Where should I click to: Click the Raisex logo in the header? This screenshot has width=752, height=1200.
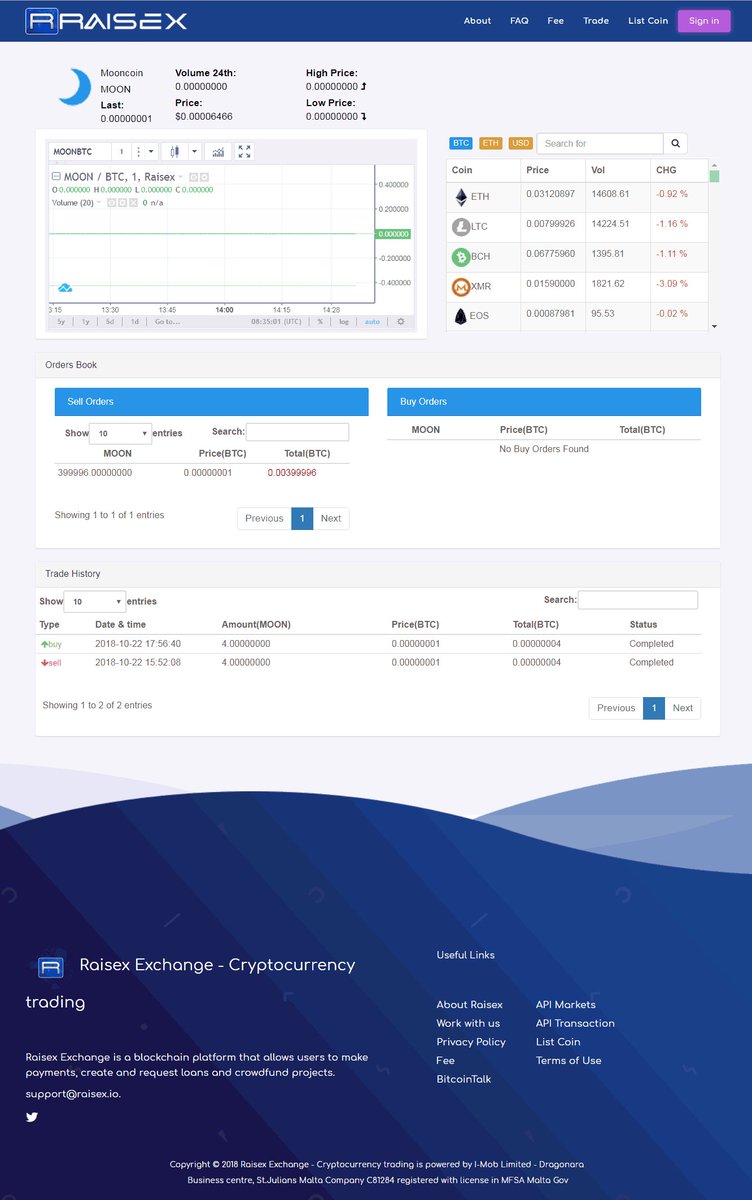pos(107,20)
